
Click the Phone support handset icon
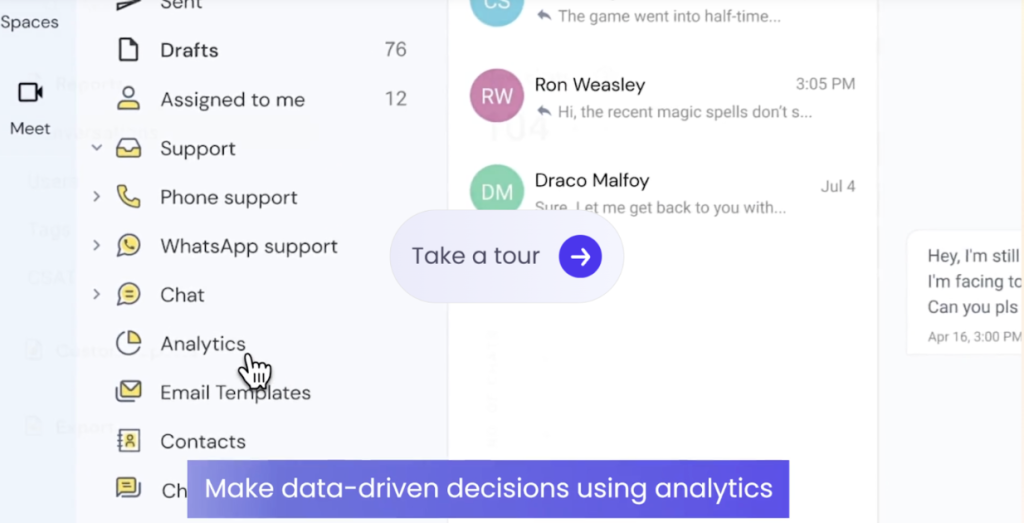pos(128,197)
